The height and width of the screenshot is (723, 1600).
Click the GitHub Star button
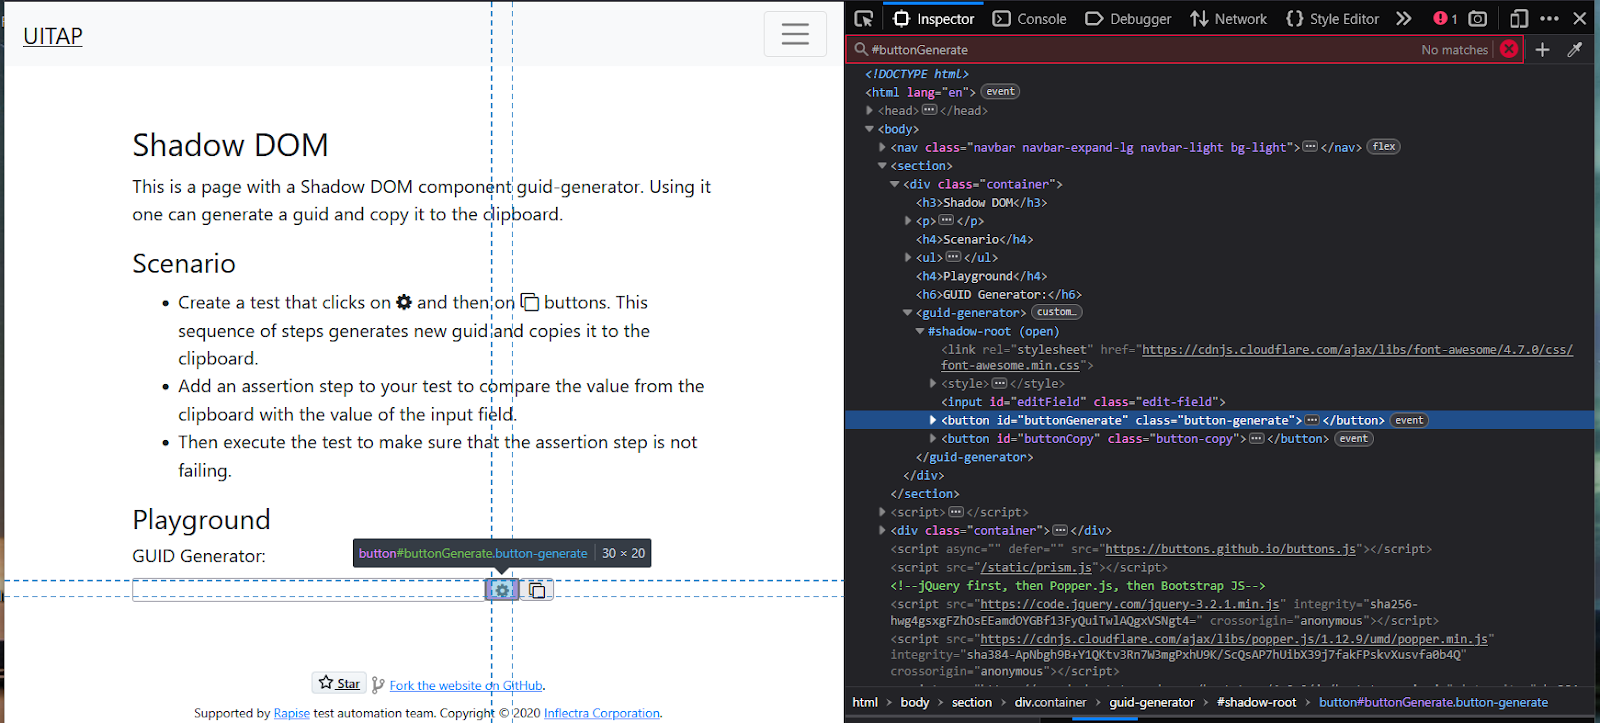tap(339, 683)
